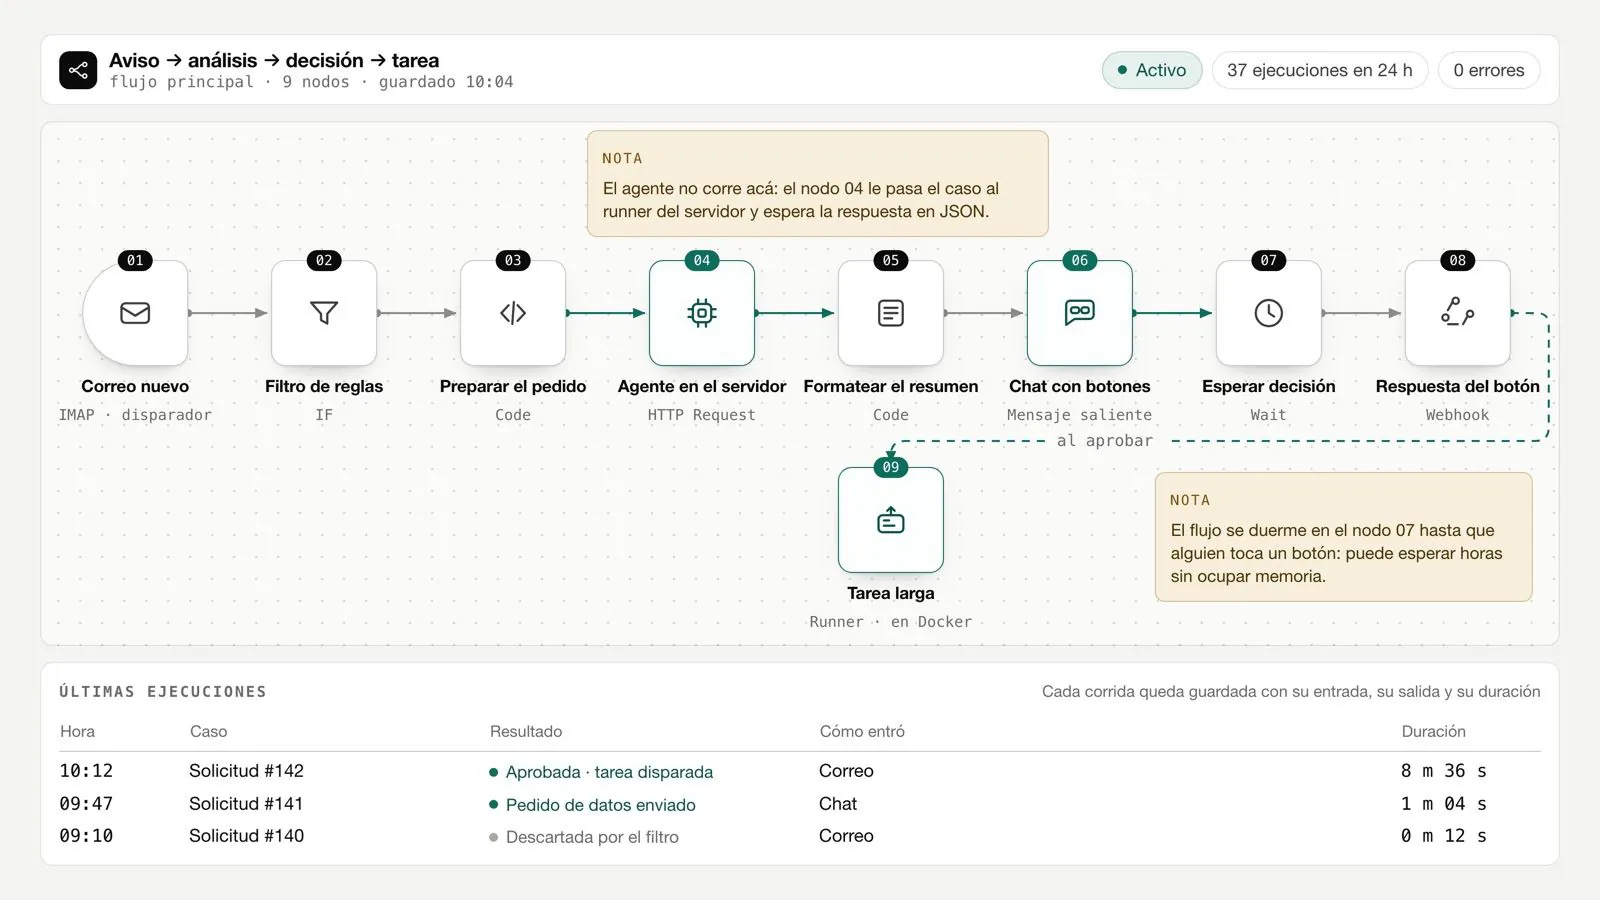
Task: Click the 'HTTP Request' type label
Action: 702,414
